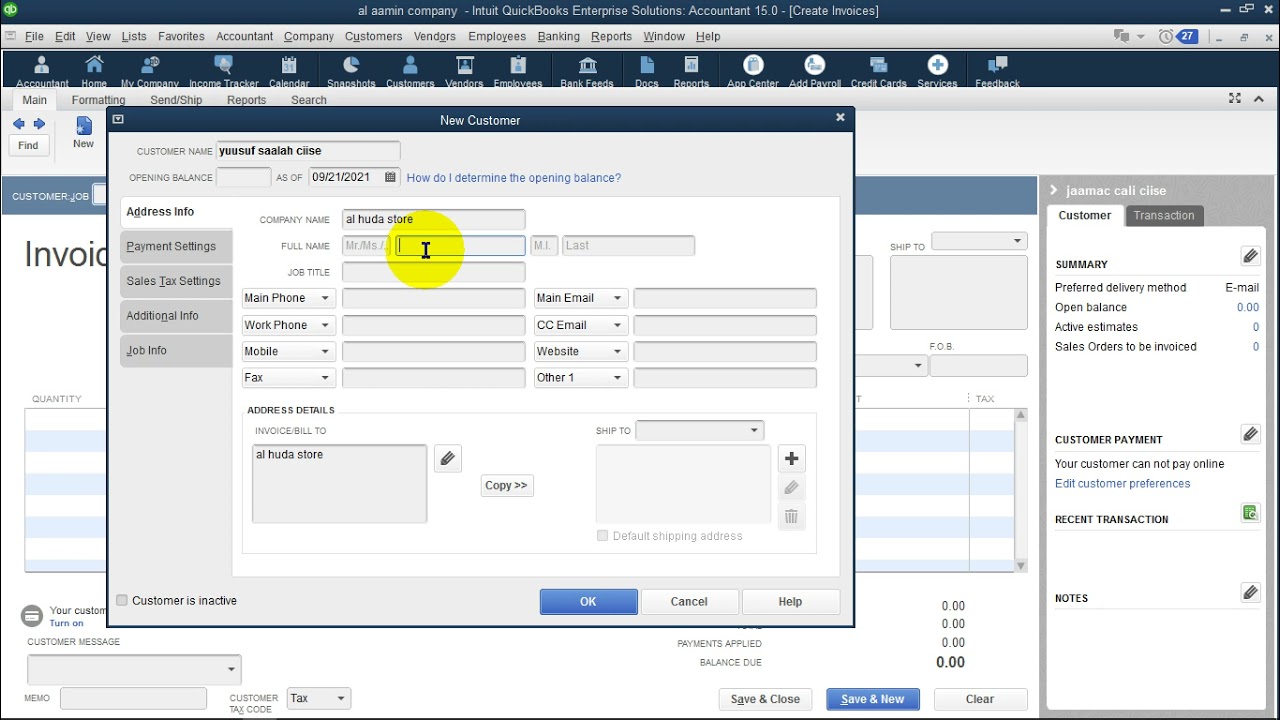Click the reminders alarm clock icon
The image size is (1280, 720).
(x=1166, y=36)
